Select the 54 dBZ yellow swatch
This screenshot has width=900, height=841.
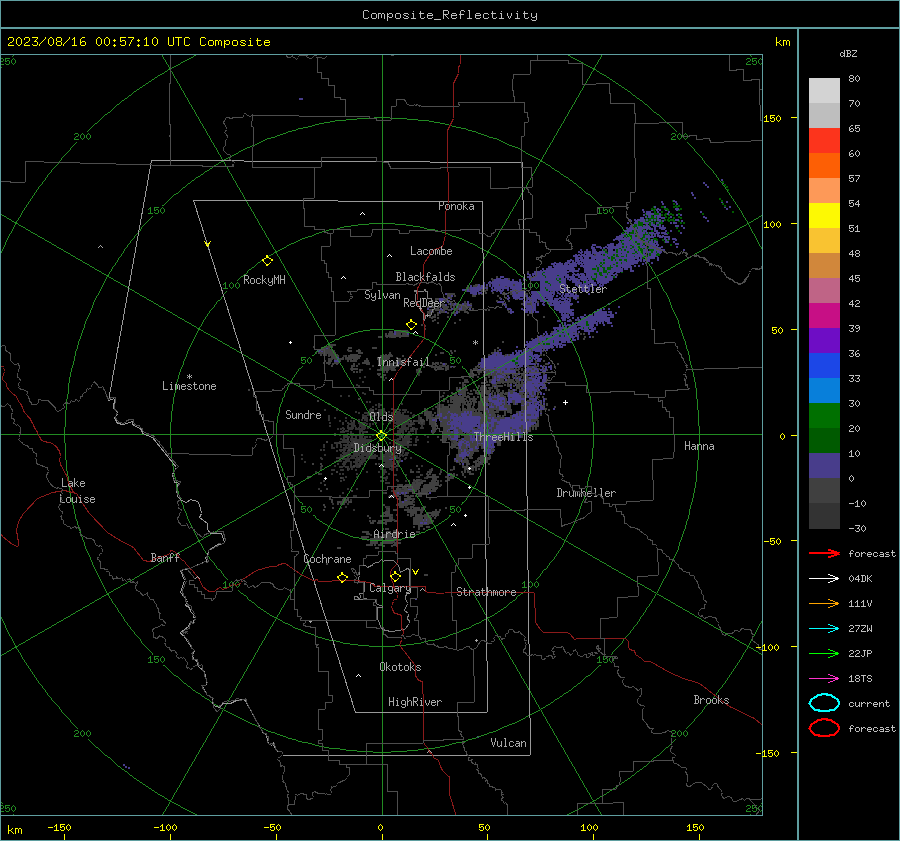[824, 216]
